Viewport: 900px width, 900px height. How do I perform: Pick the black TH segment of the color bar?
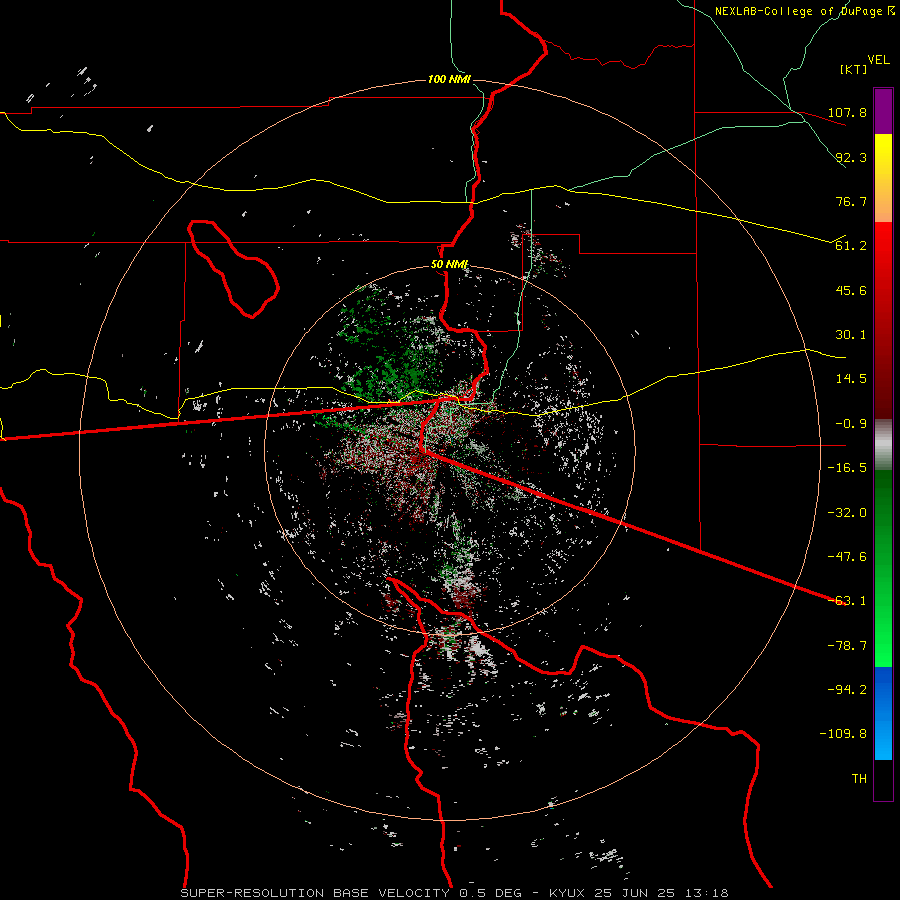[883, 779]
